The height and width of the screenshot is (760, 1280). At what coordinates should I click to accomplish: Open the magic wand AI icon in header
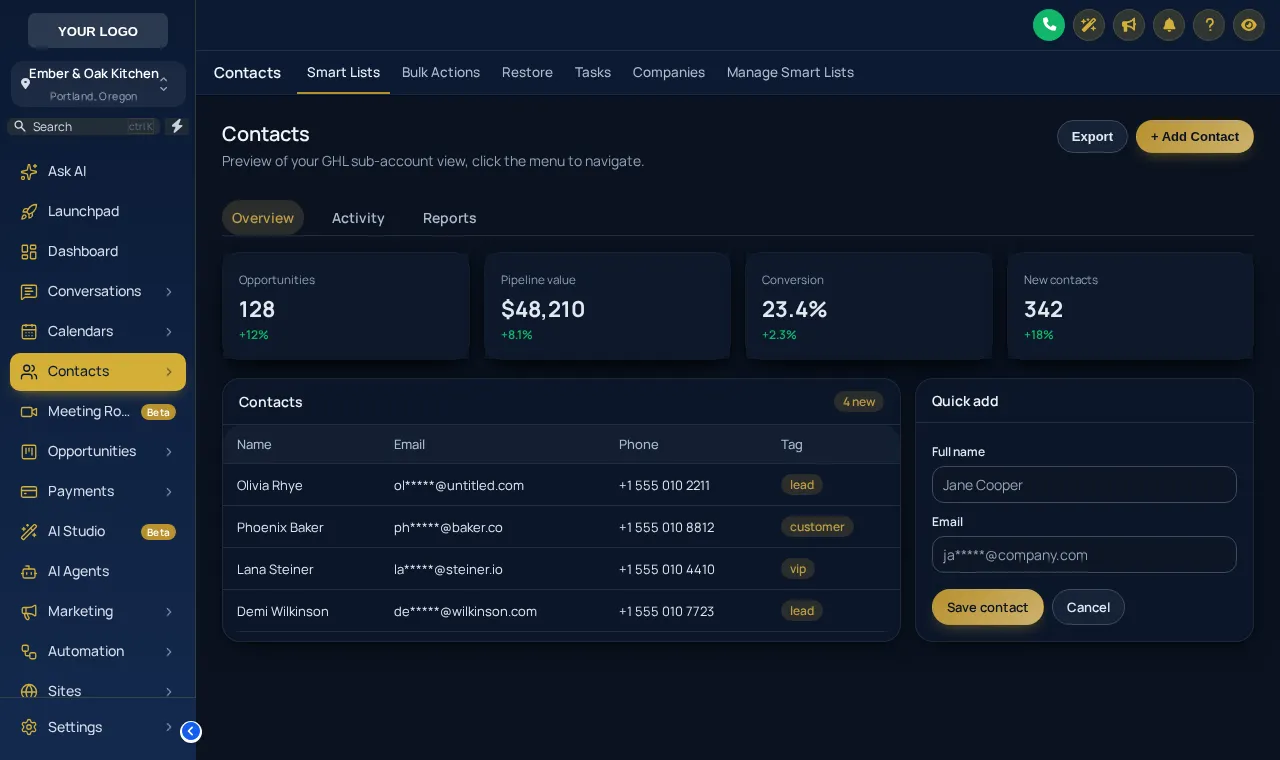point(1089,25)
